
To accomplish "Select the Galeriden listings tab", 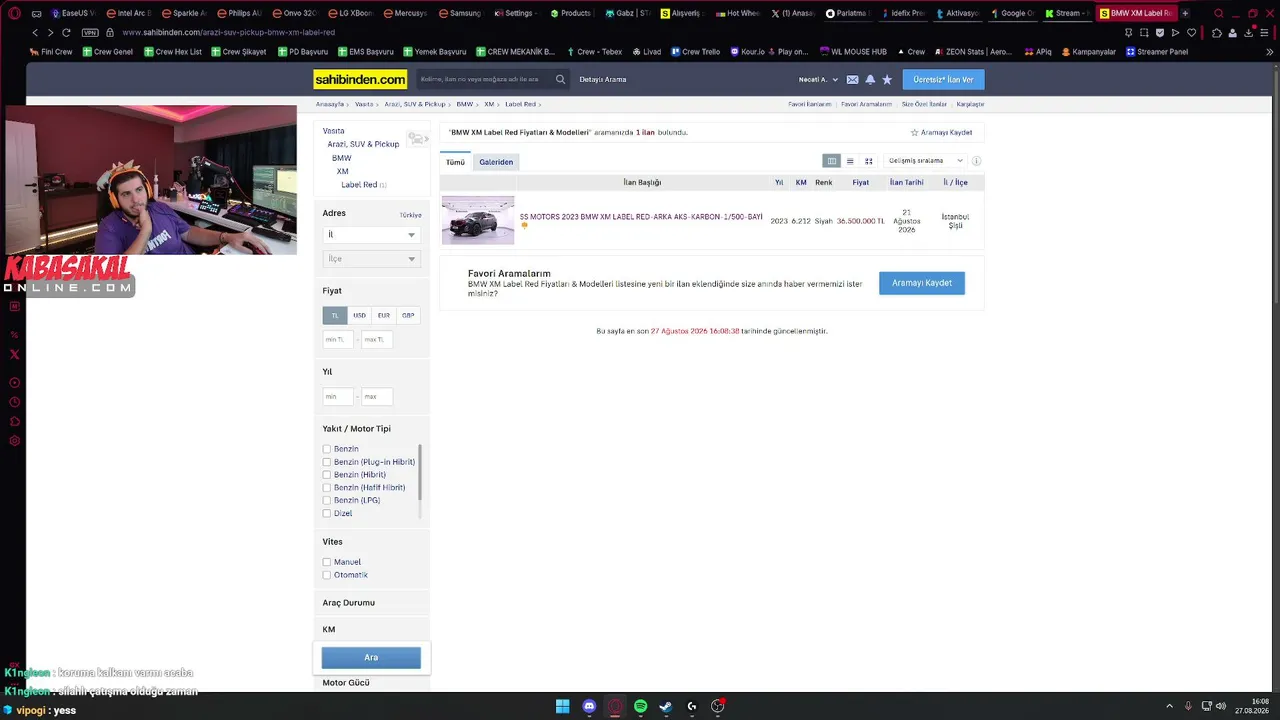I will click(496, 162).
